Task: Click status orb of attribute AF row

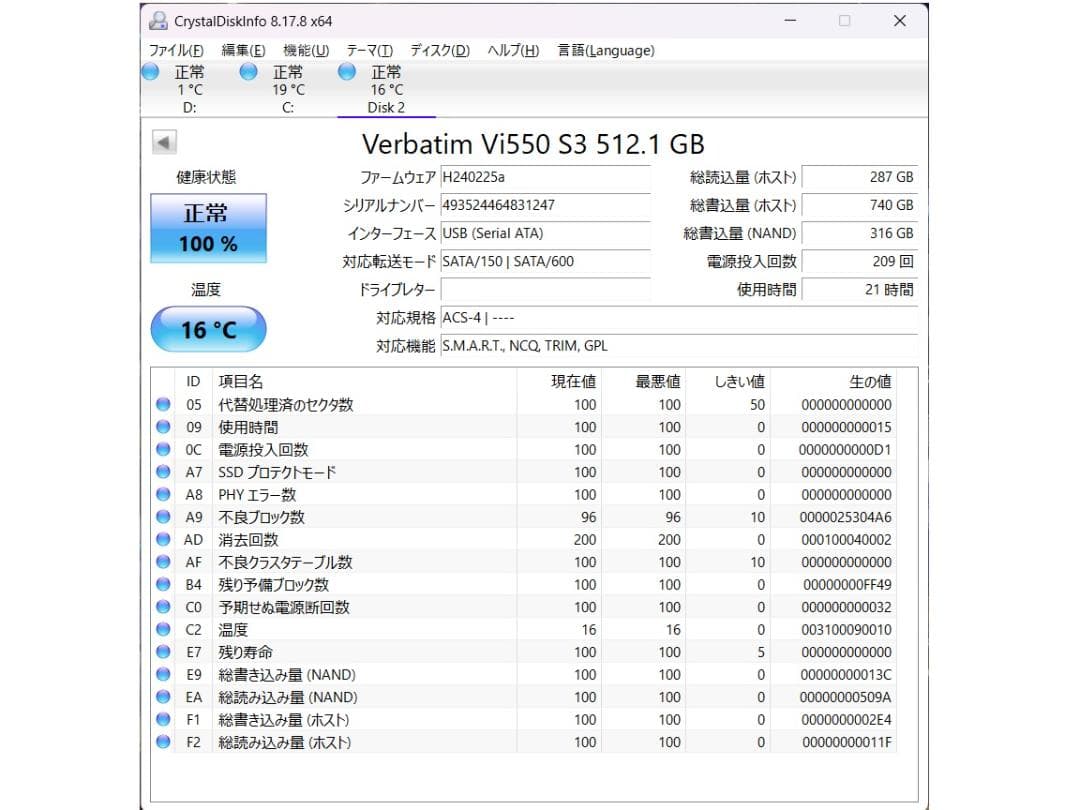Action: [163, 562]
